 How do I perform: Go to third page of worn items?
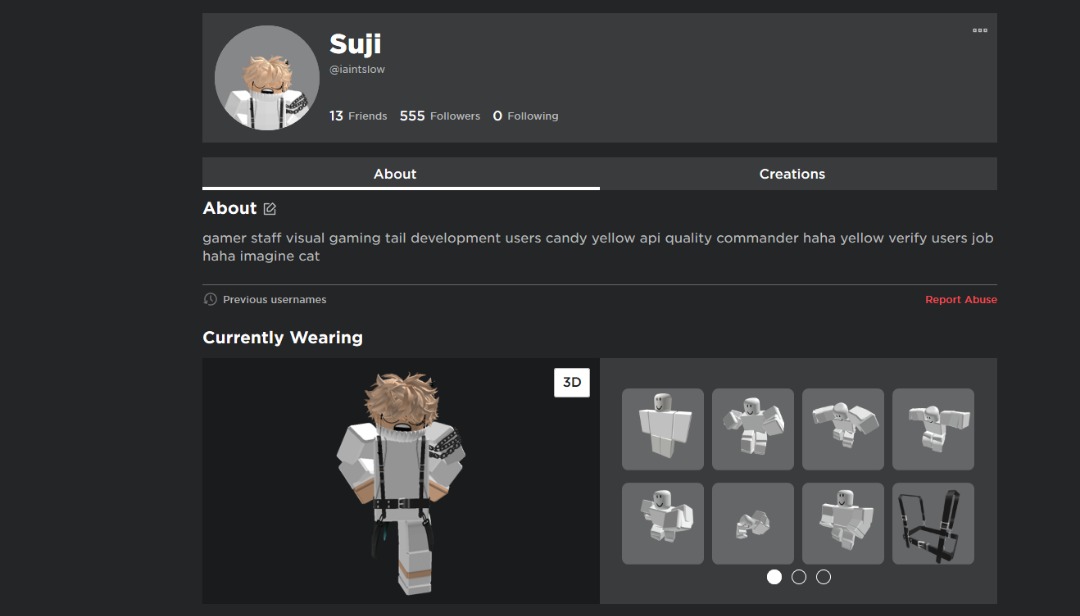[x=823, y=577]
